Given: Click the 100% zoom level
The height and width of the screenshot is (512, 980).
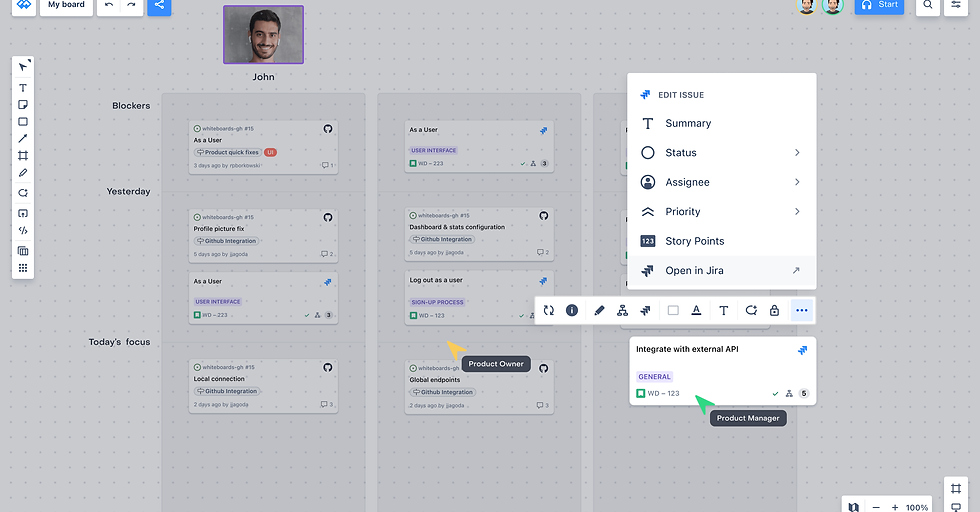Looking at the screenshot, I should pos(917,508).
